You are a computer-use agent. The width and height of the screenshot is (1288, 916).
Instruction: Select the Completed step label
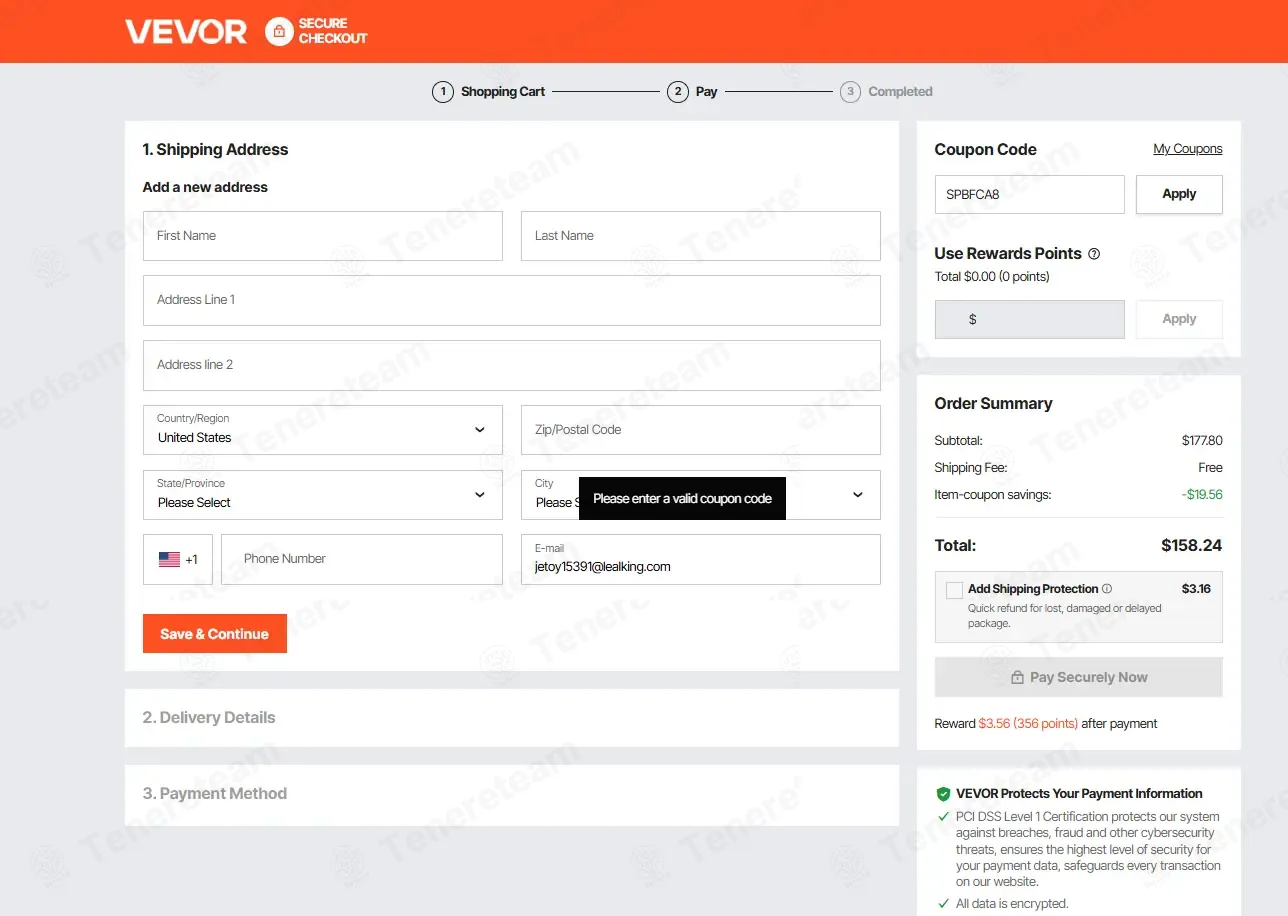[x=900, y=92]
